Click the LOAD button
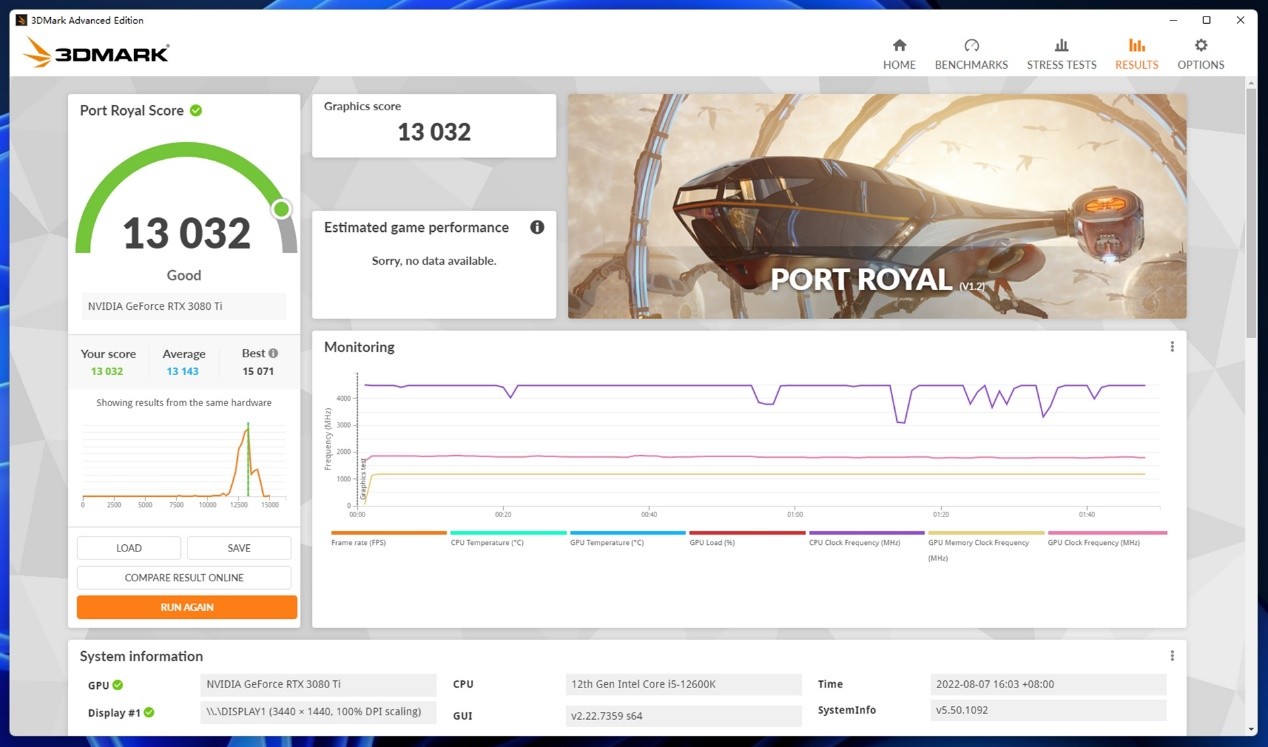This screenshot has height=747, width=1268. tap(129, 548)
